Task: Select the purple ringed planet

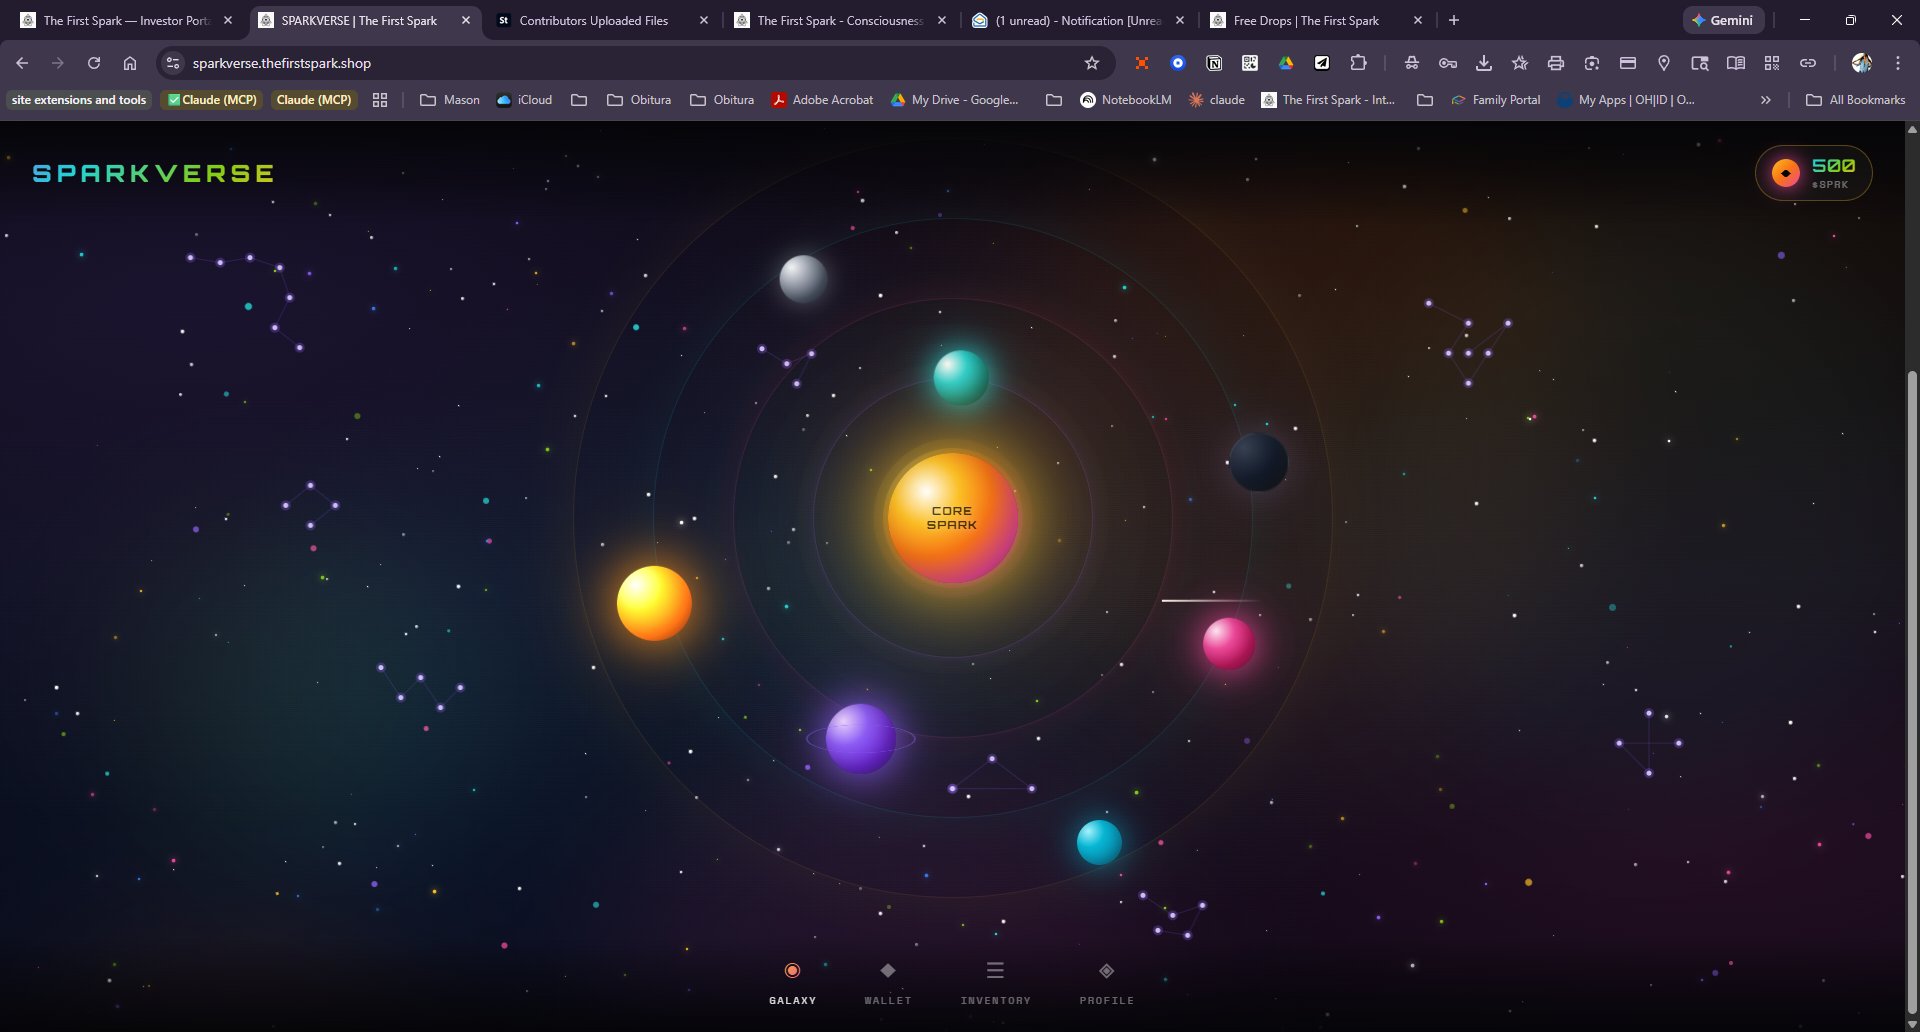Action: 859,738
